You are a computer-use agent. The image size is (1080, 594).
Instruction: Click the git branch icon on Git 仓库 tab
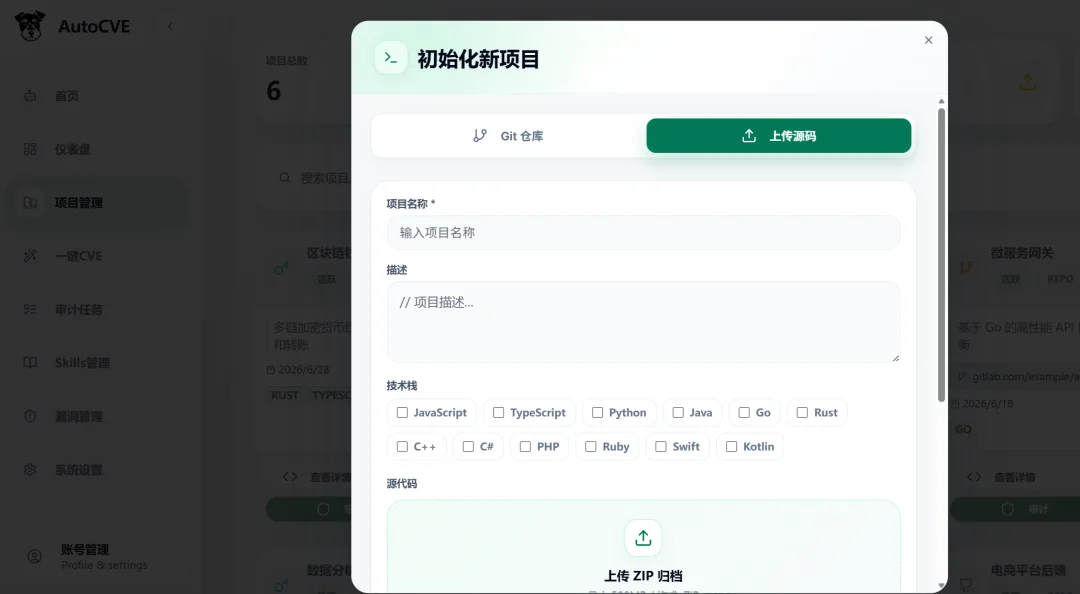tap(480, 136)
